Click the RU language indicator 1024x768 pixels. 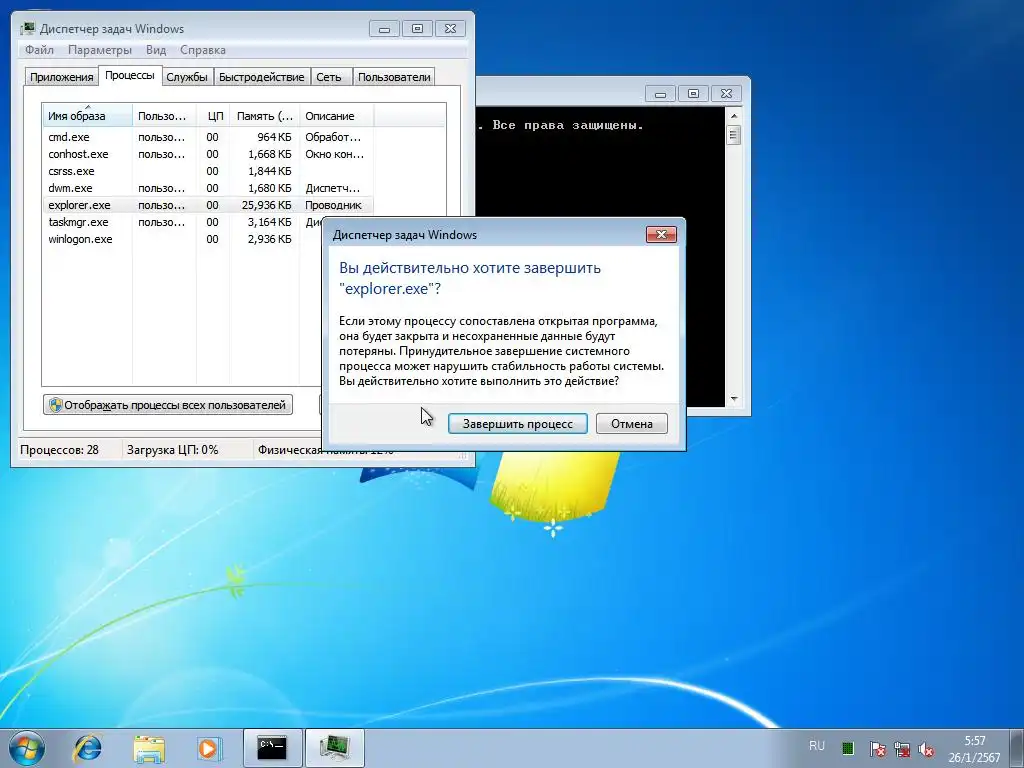[x=816, y=746]
